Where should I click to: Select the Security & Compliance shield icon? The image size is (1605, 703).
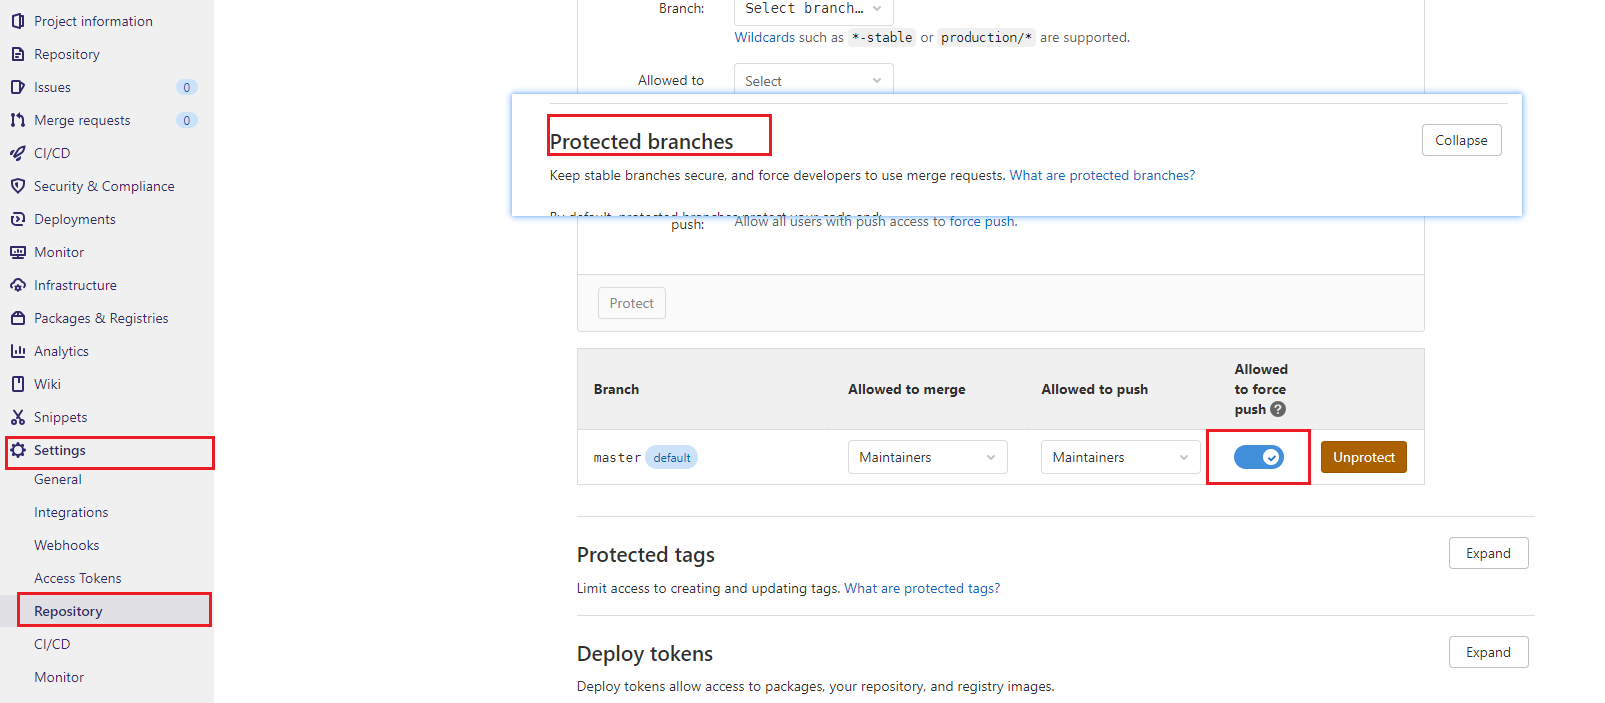[x=18, y=186]
